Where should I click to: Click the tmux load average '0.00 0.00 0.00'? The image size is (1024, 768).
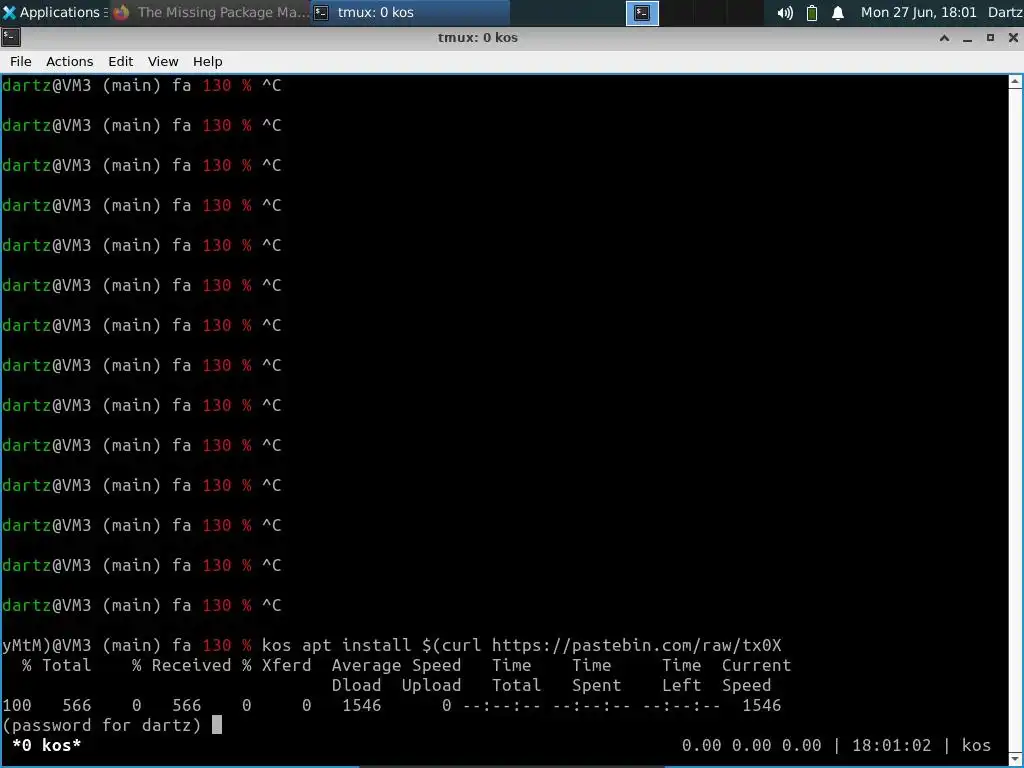pos(751,745)
